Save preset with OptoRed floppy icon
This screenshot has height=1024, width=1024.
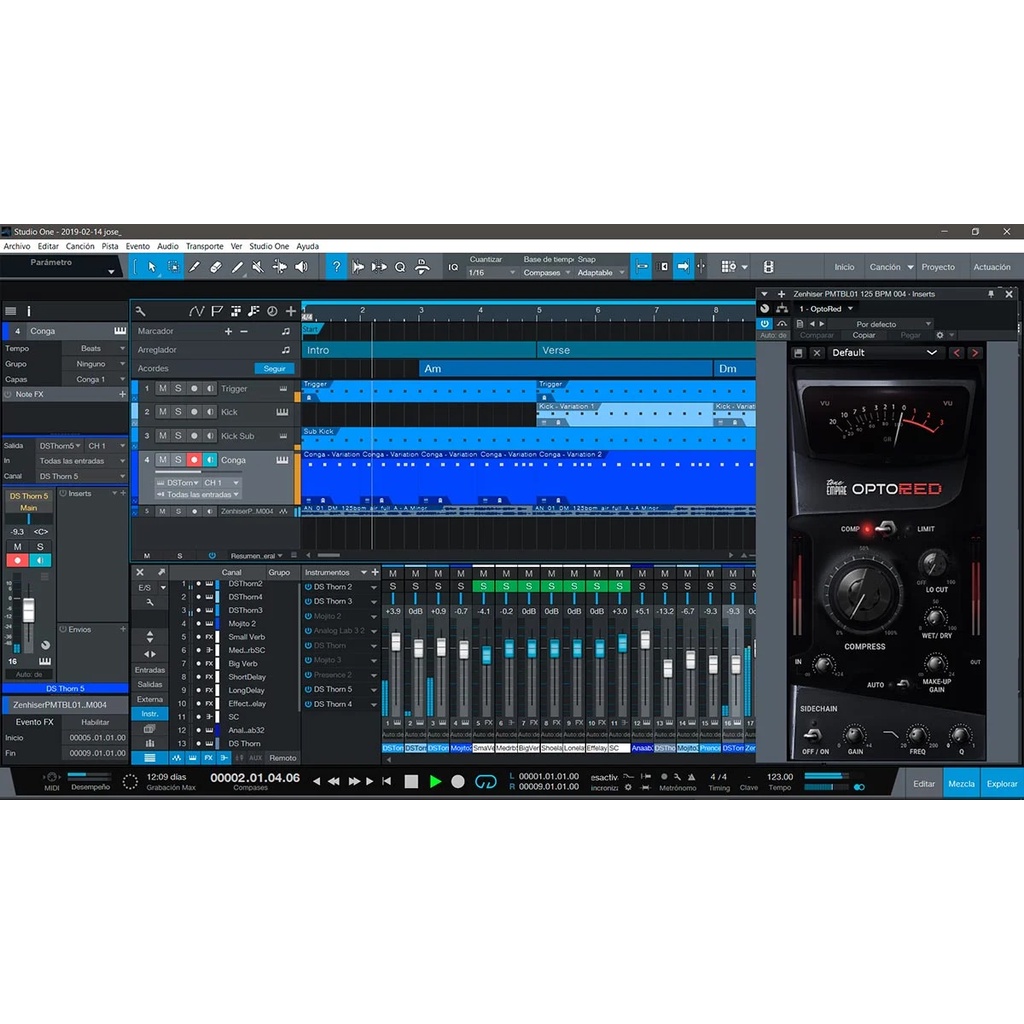[798, 353]
